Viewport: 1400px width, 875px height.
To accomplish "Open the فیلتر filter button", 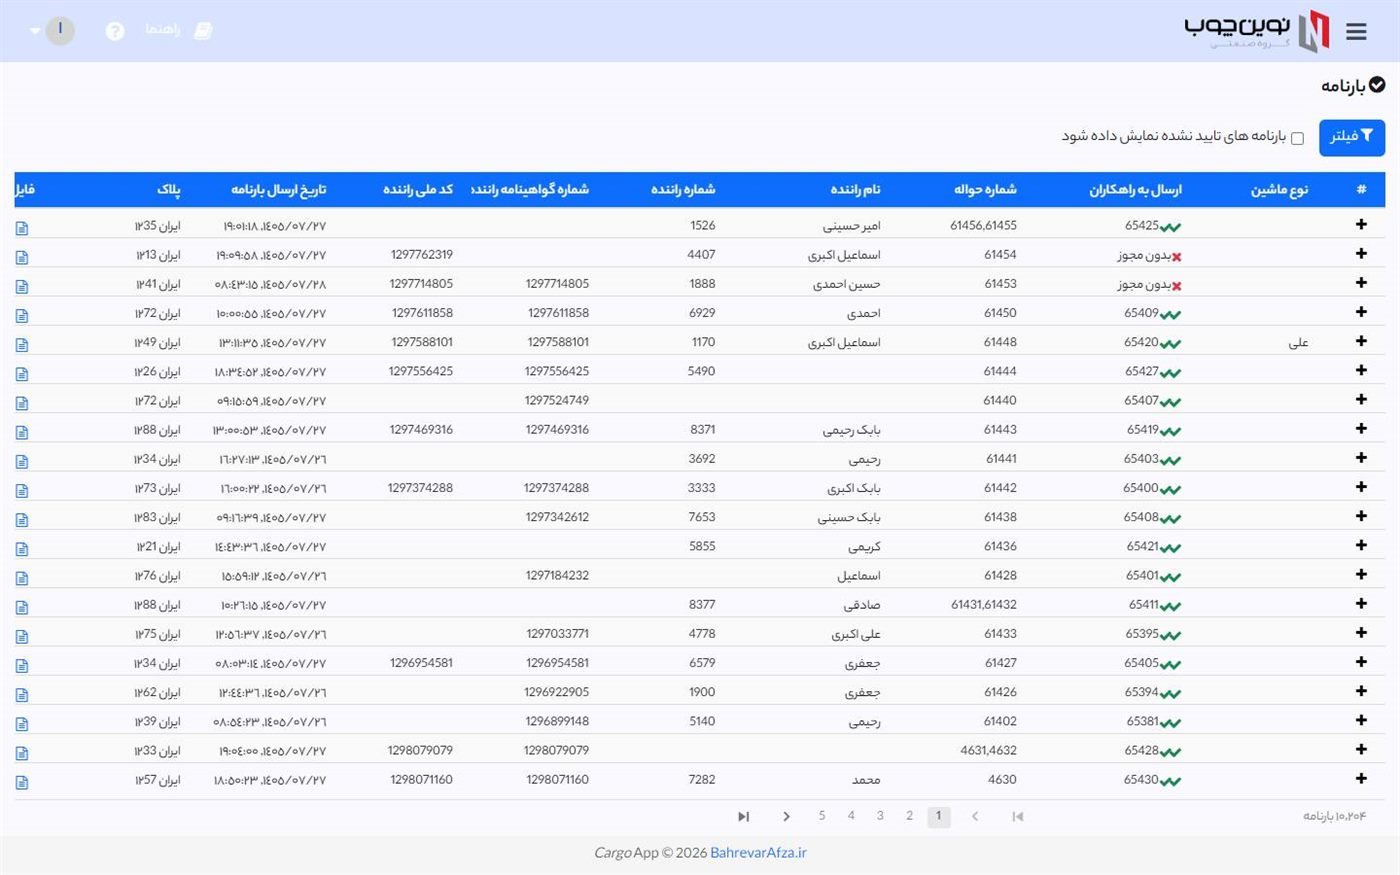I will point(1352,137).
